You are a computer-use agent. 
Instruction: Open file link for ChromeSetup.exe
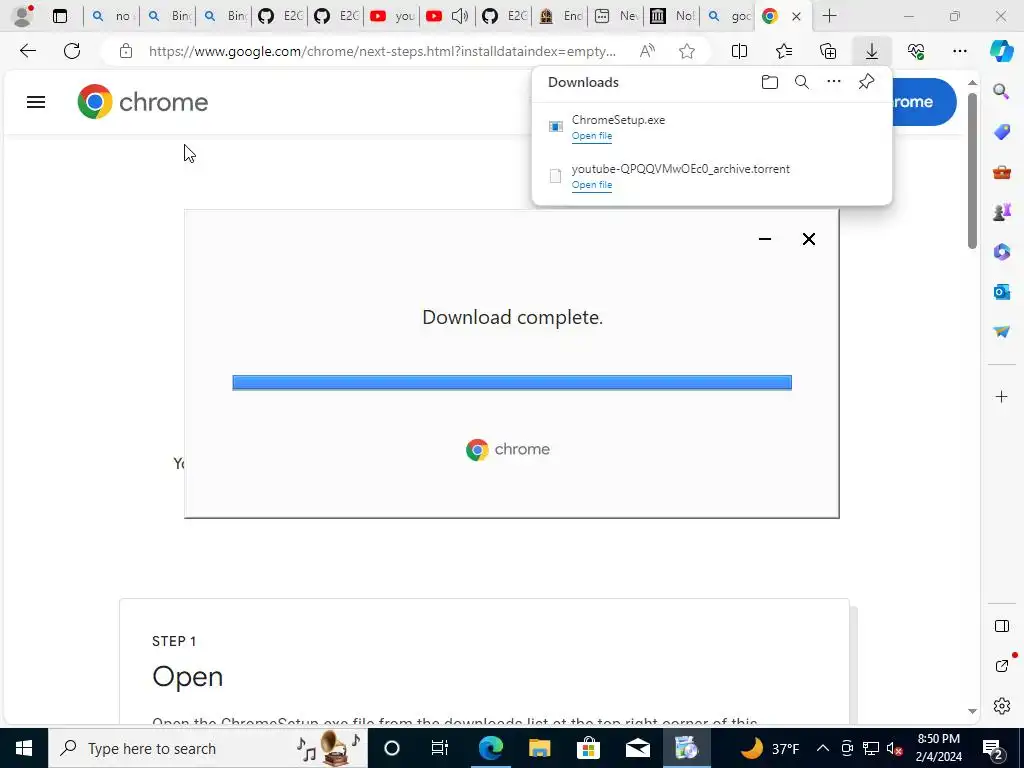[x=592, y=136]
